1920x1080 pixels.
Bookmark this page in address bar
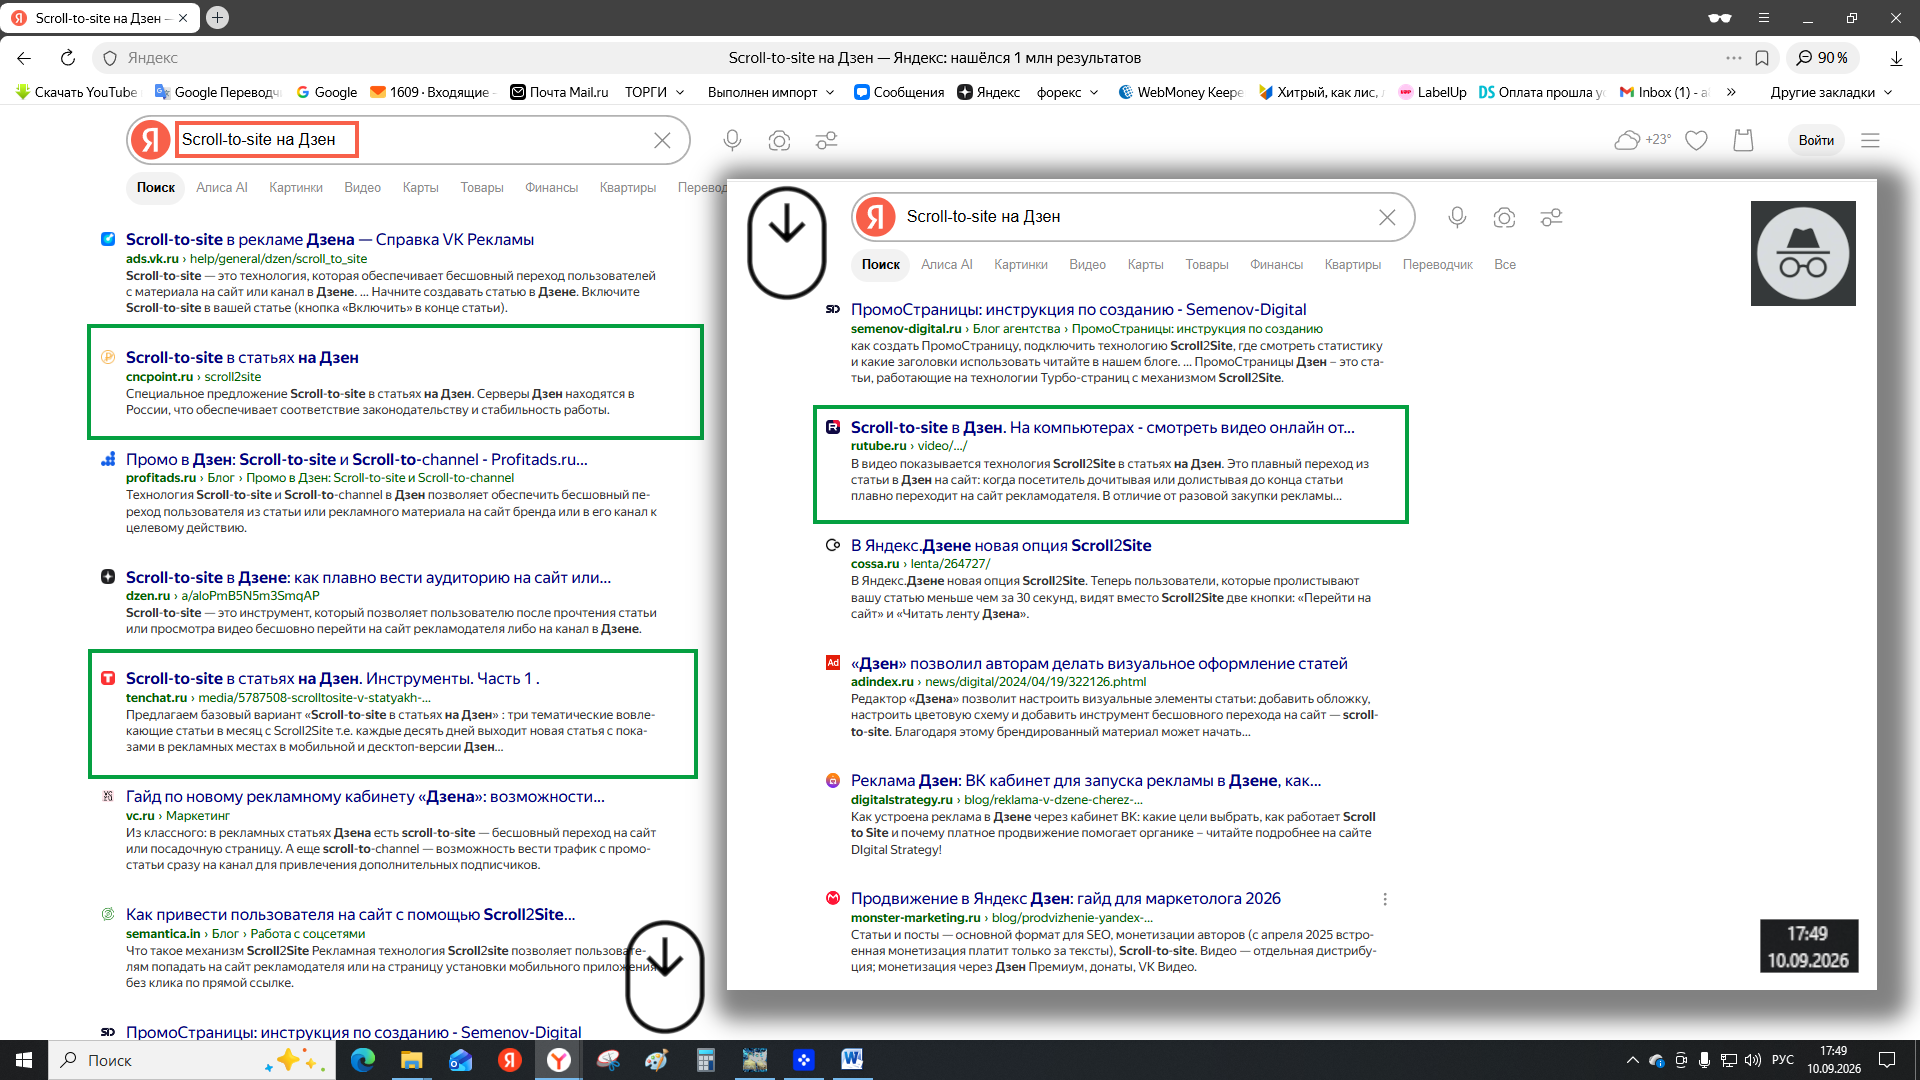1762,58
